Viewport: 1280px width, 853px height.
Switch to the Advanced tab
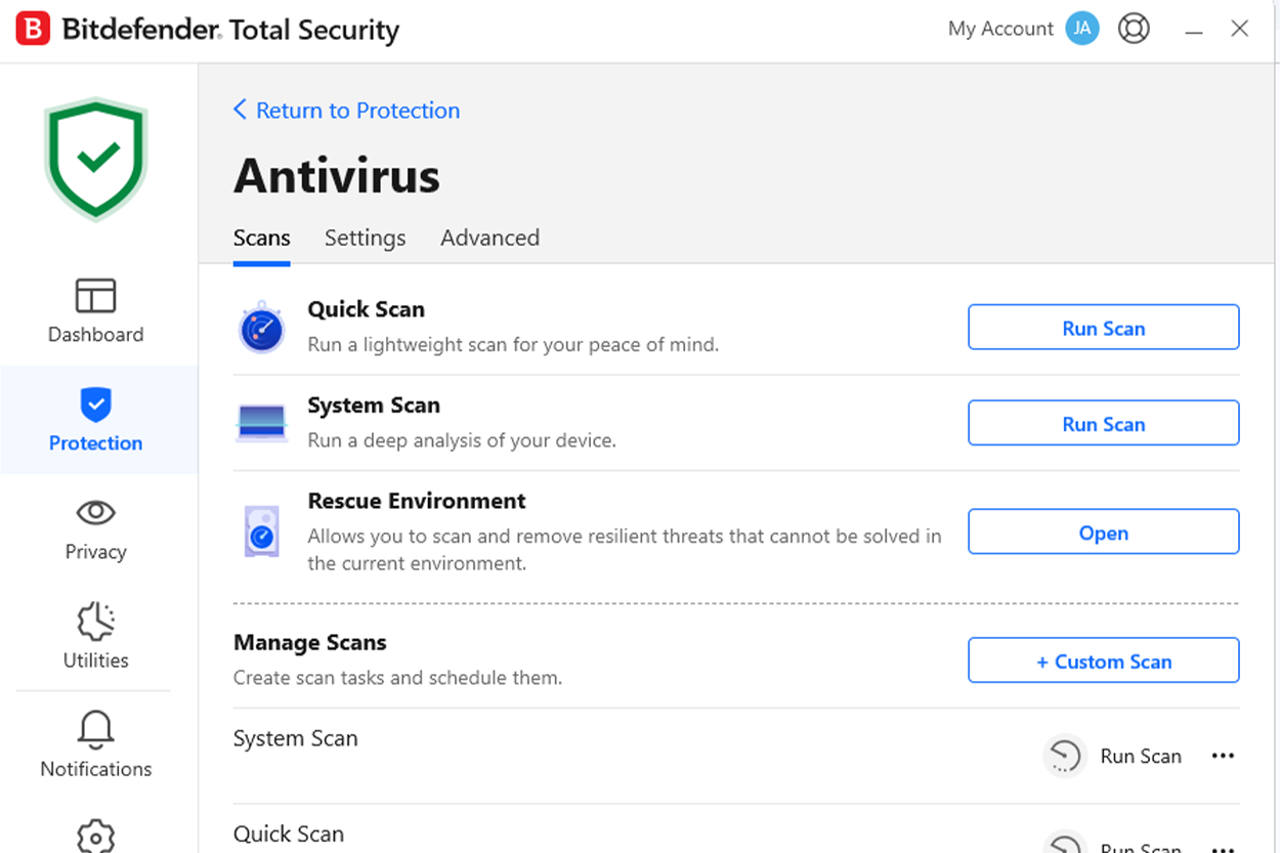click(490, 238)
